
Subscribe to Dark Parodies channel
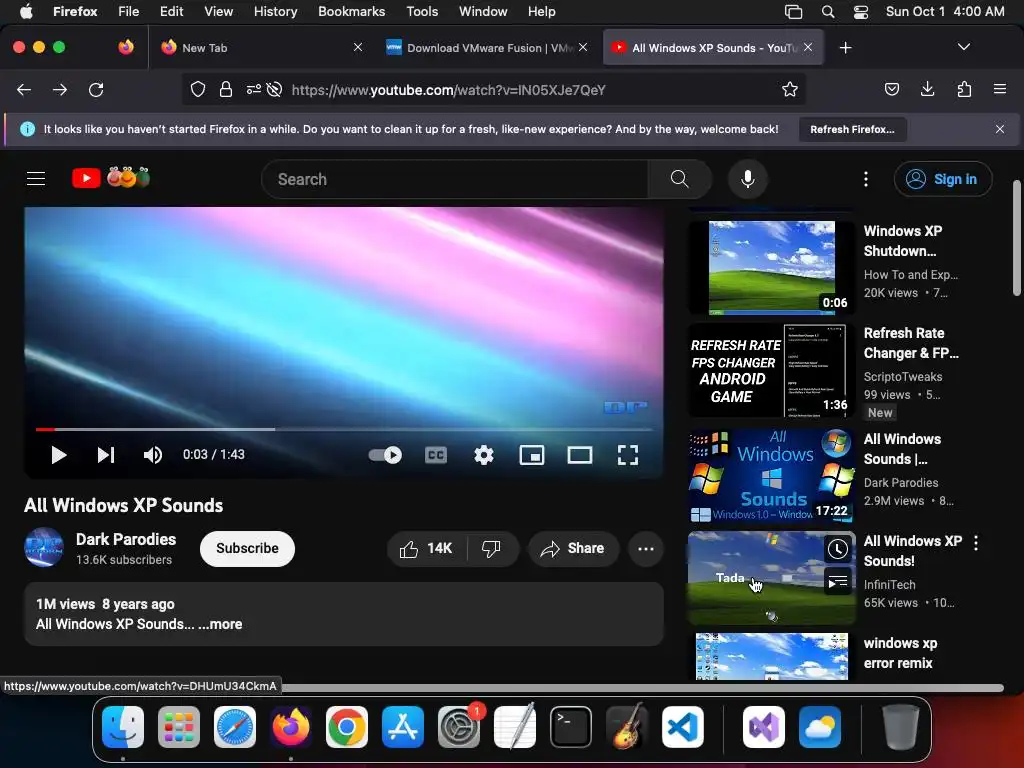247,549
